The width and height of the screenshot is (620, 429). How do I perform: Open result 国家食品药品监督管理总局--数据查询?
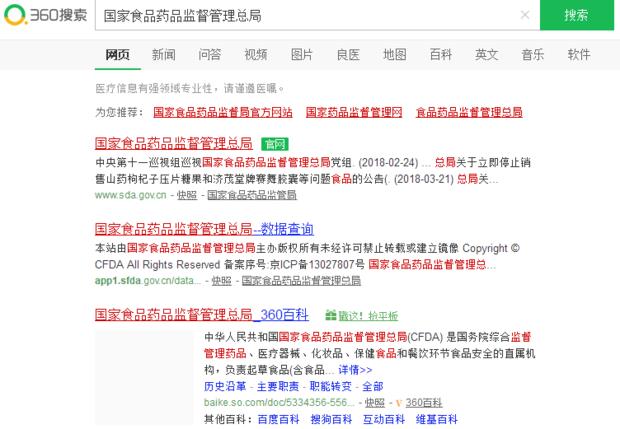(x=204, y=229)
